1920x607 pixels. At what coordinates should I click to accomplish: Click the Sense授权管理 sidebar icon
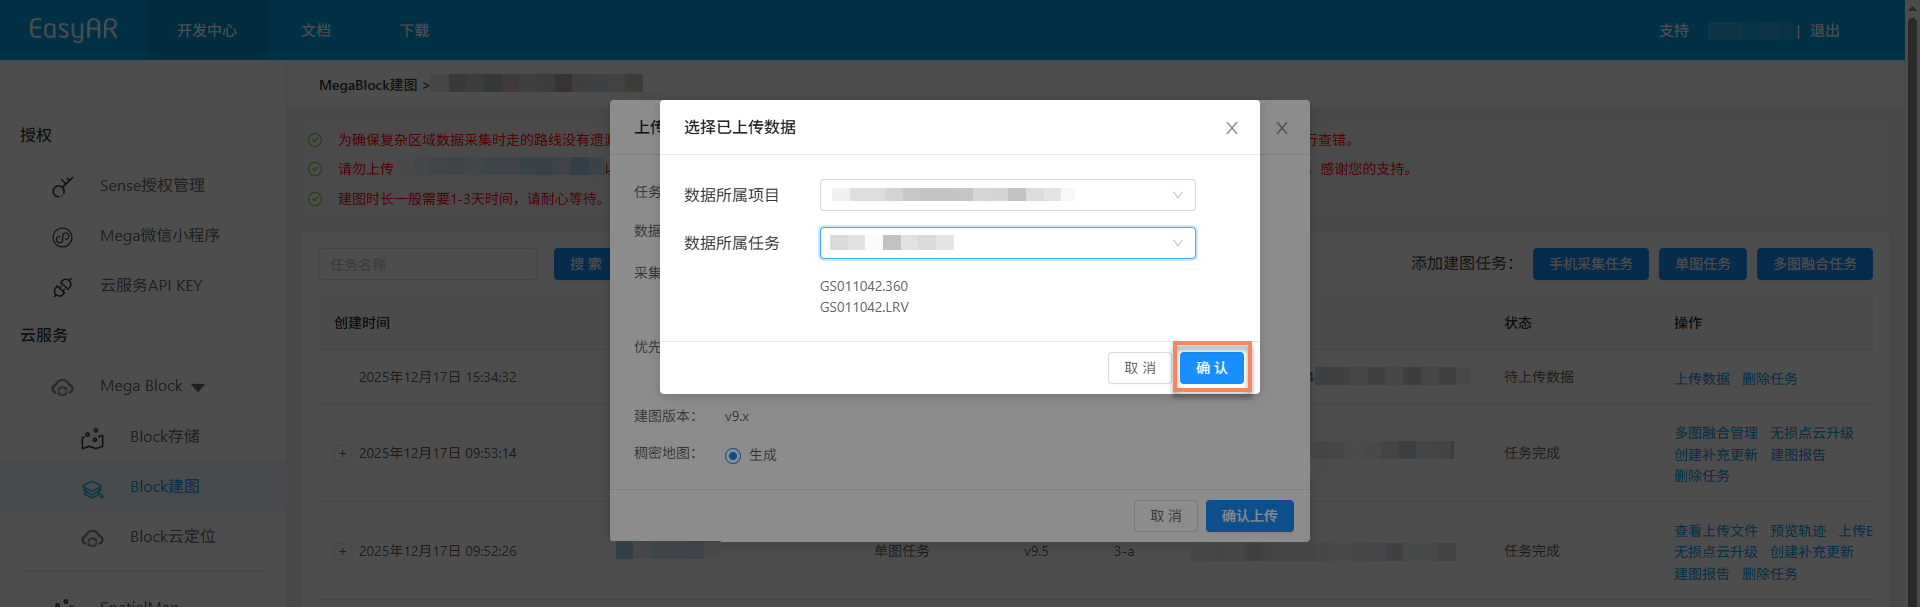[x=63, y=186]
